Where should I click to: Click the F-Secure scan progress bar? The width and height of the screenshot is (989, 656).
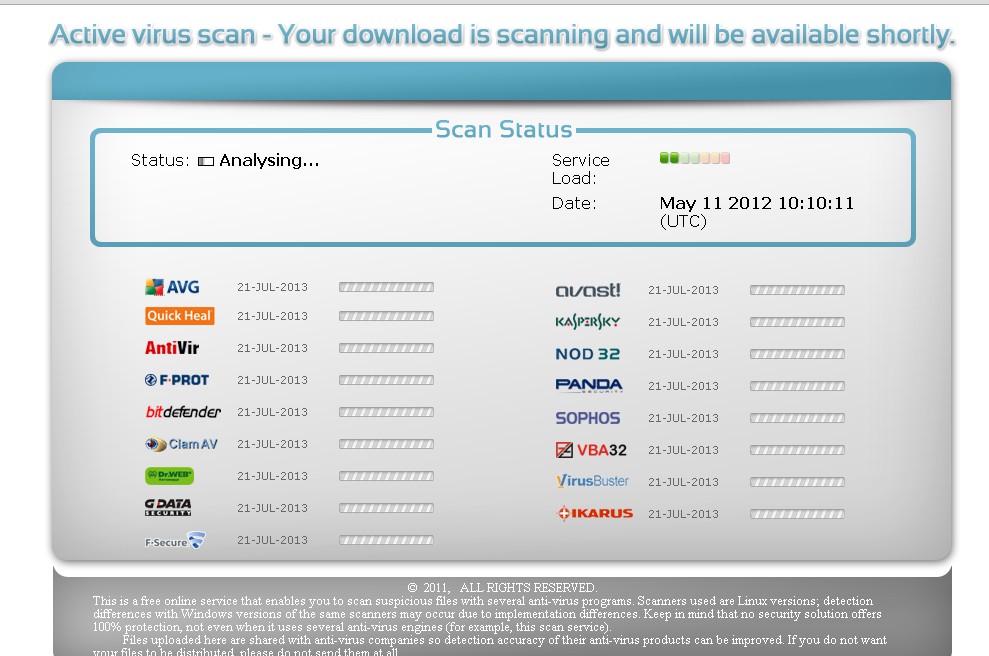click(x=386, y=540)
